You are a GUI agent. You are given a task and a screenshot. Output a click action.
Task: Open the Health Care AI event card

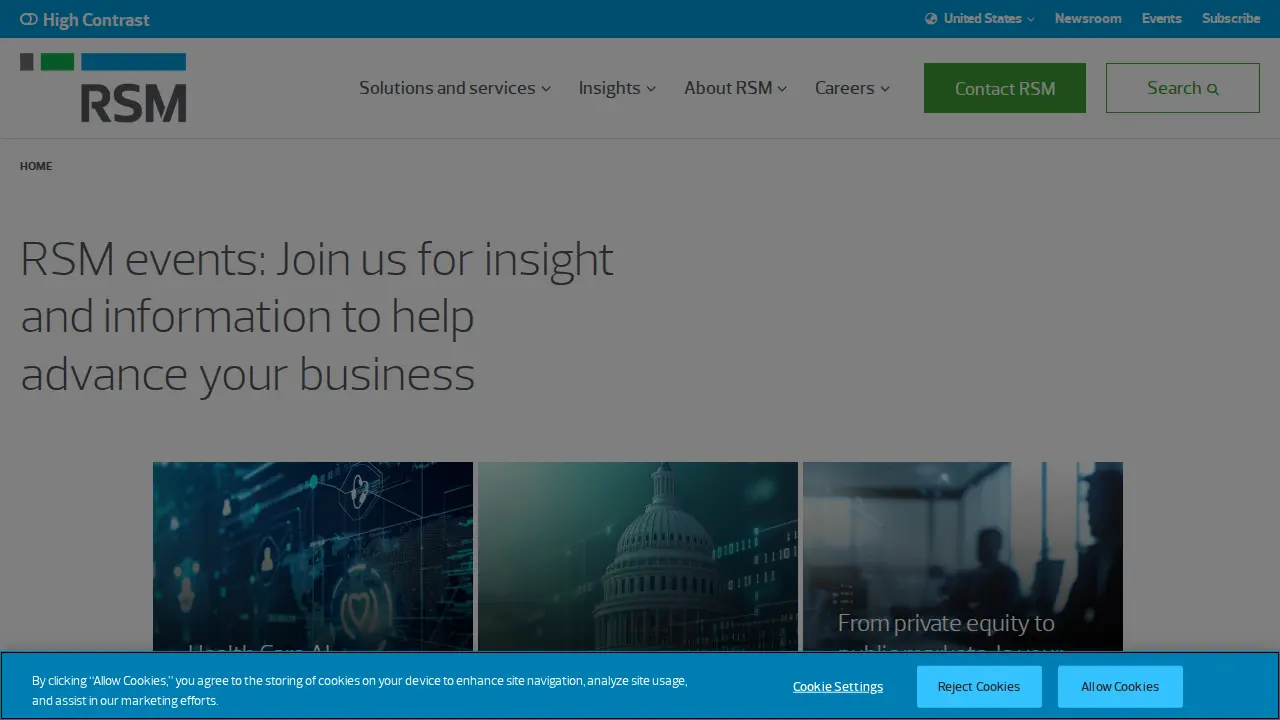313,556
